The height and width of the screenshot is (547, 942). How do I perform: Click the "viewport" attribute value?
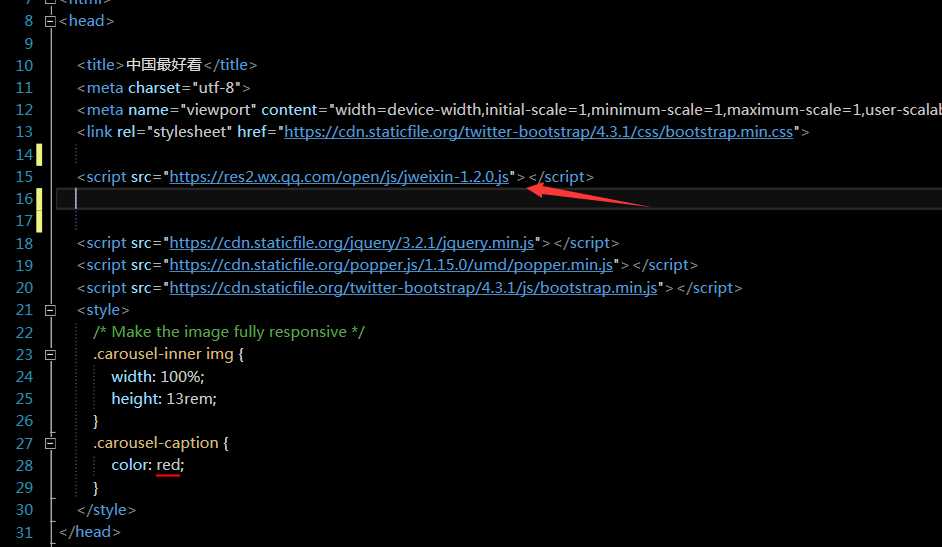(x=220, y=110)
